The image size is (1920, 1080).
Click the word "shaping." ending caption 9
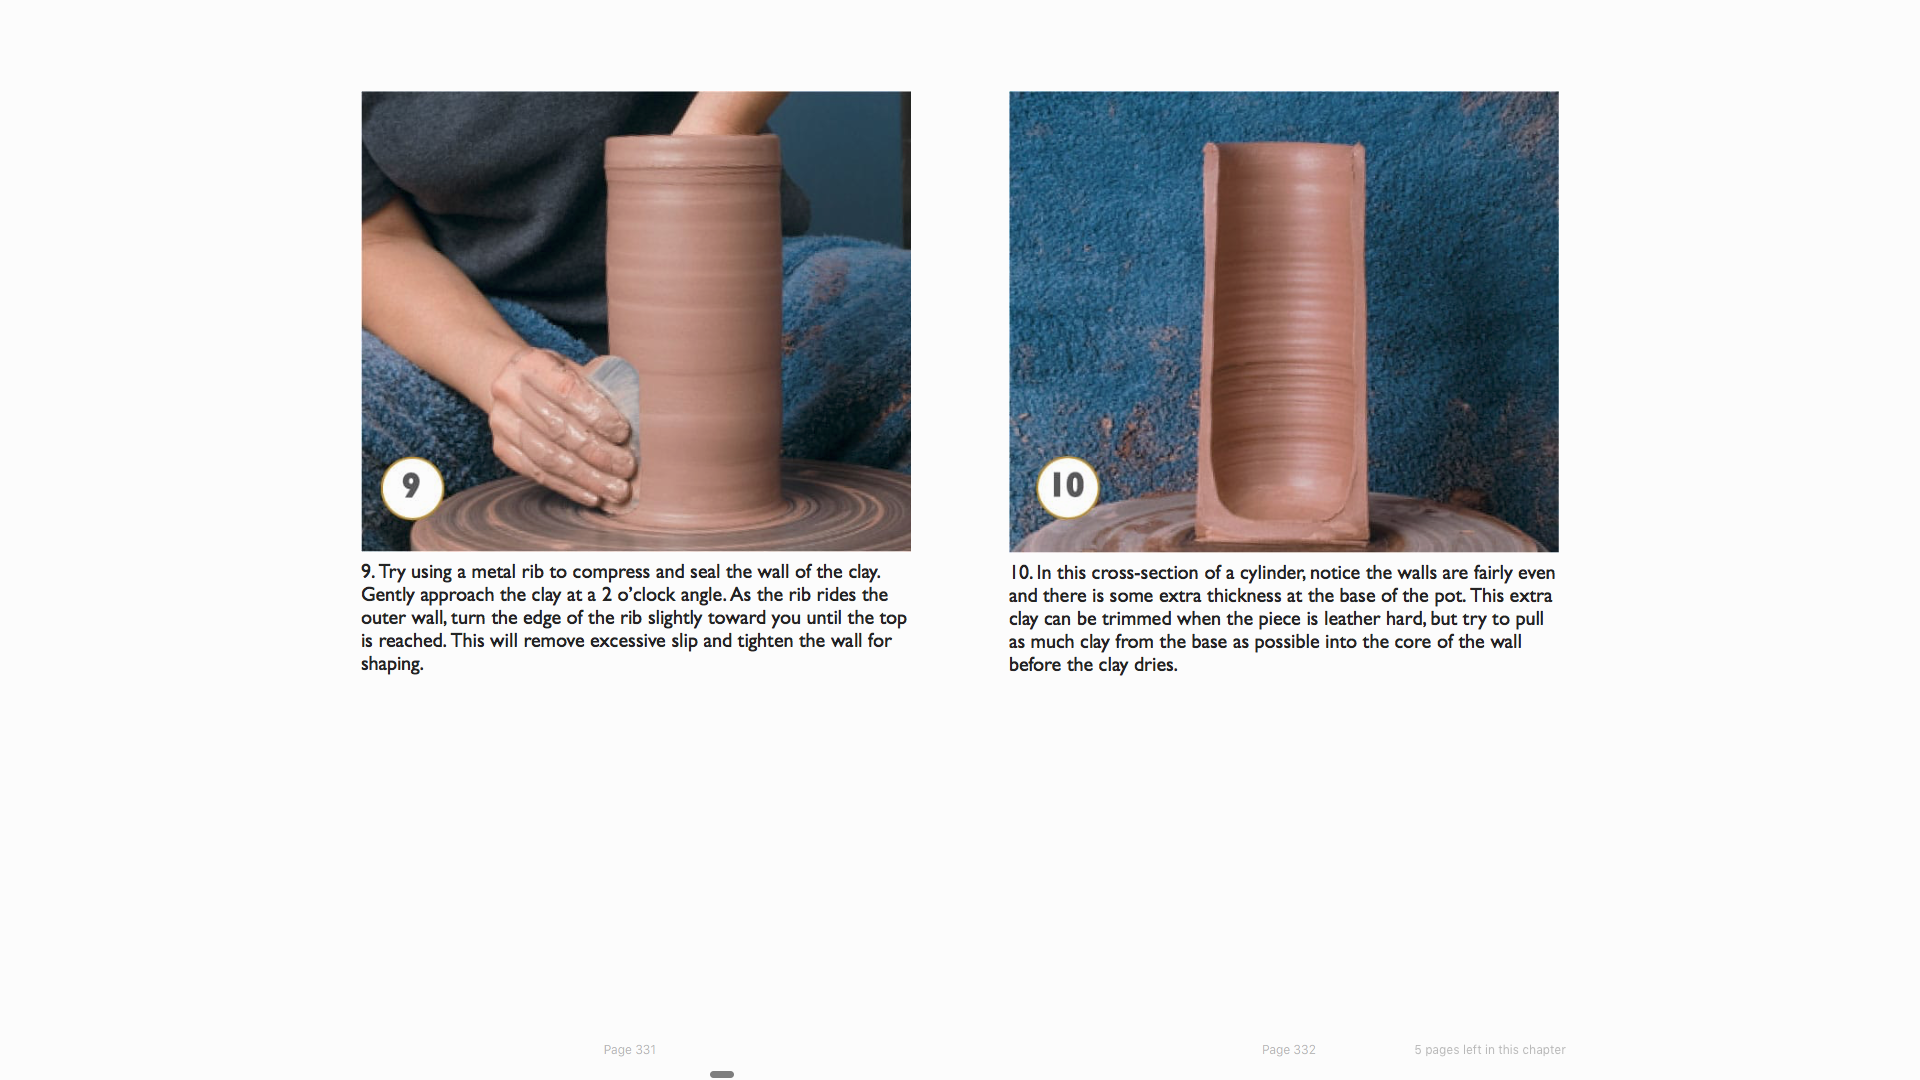392,664
